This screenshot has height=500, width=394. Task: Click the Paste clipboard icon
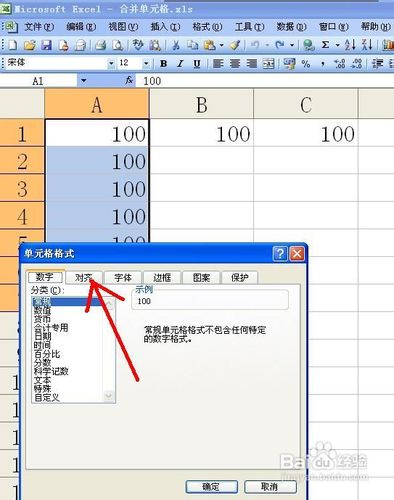click(x=210, y=45)
